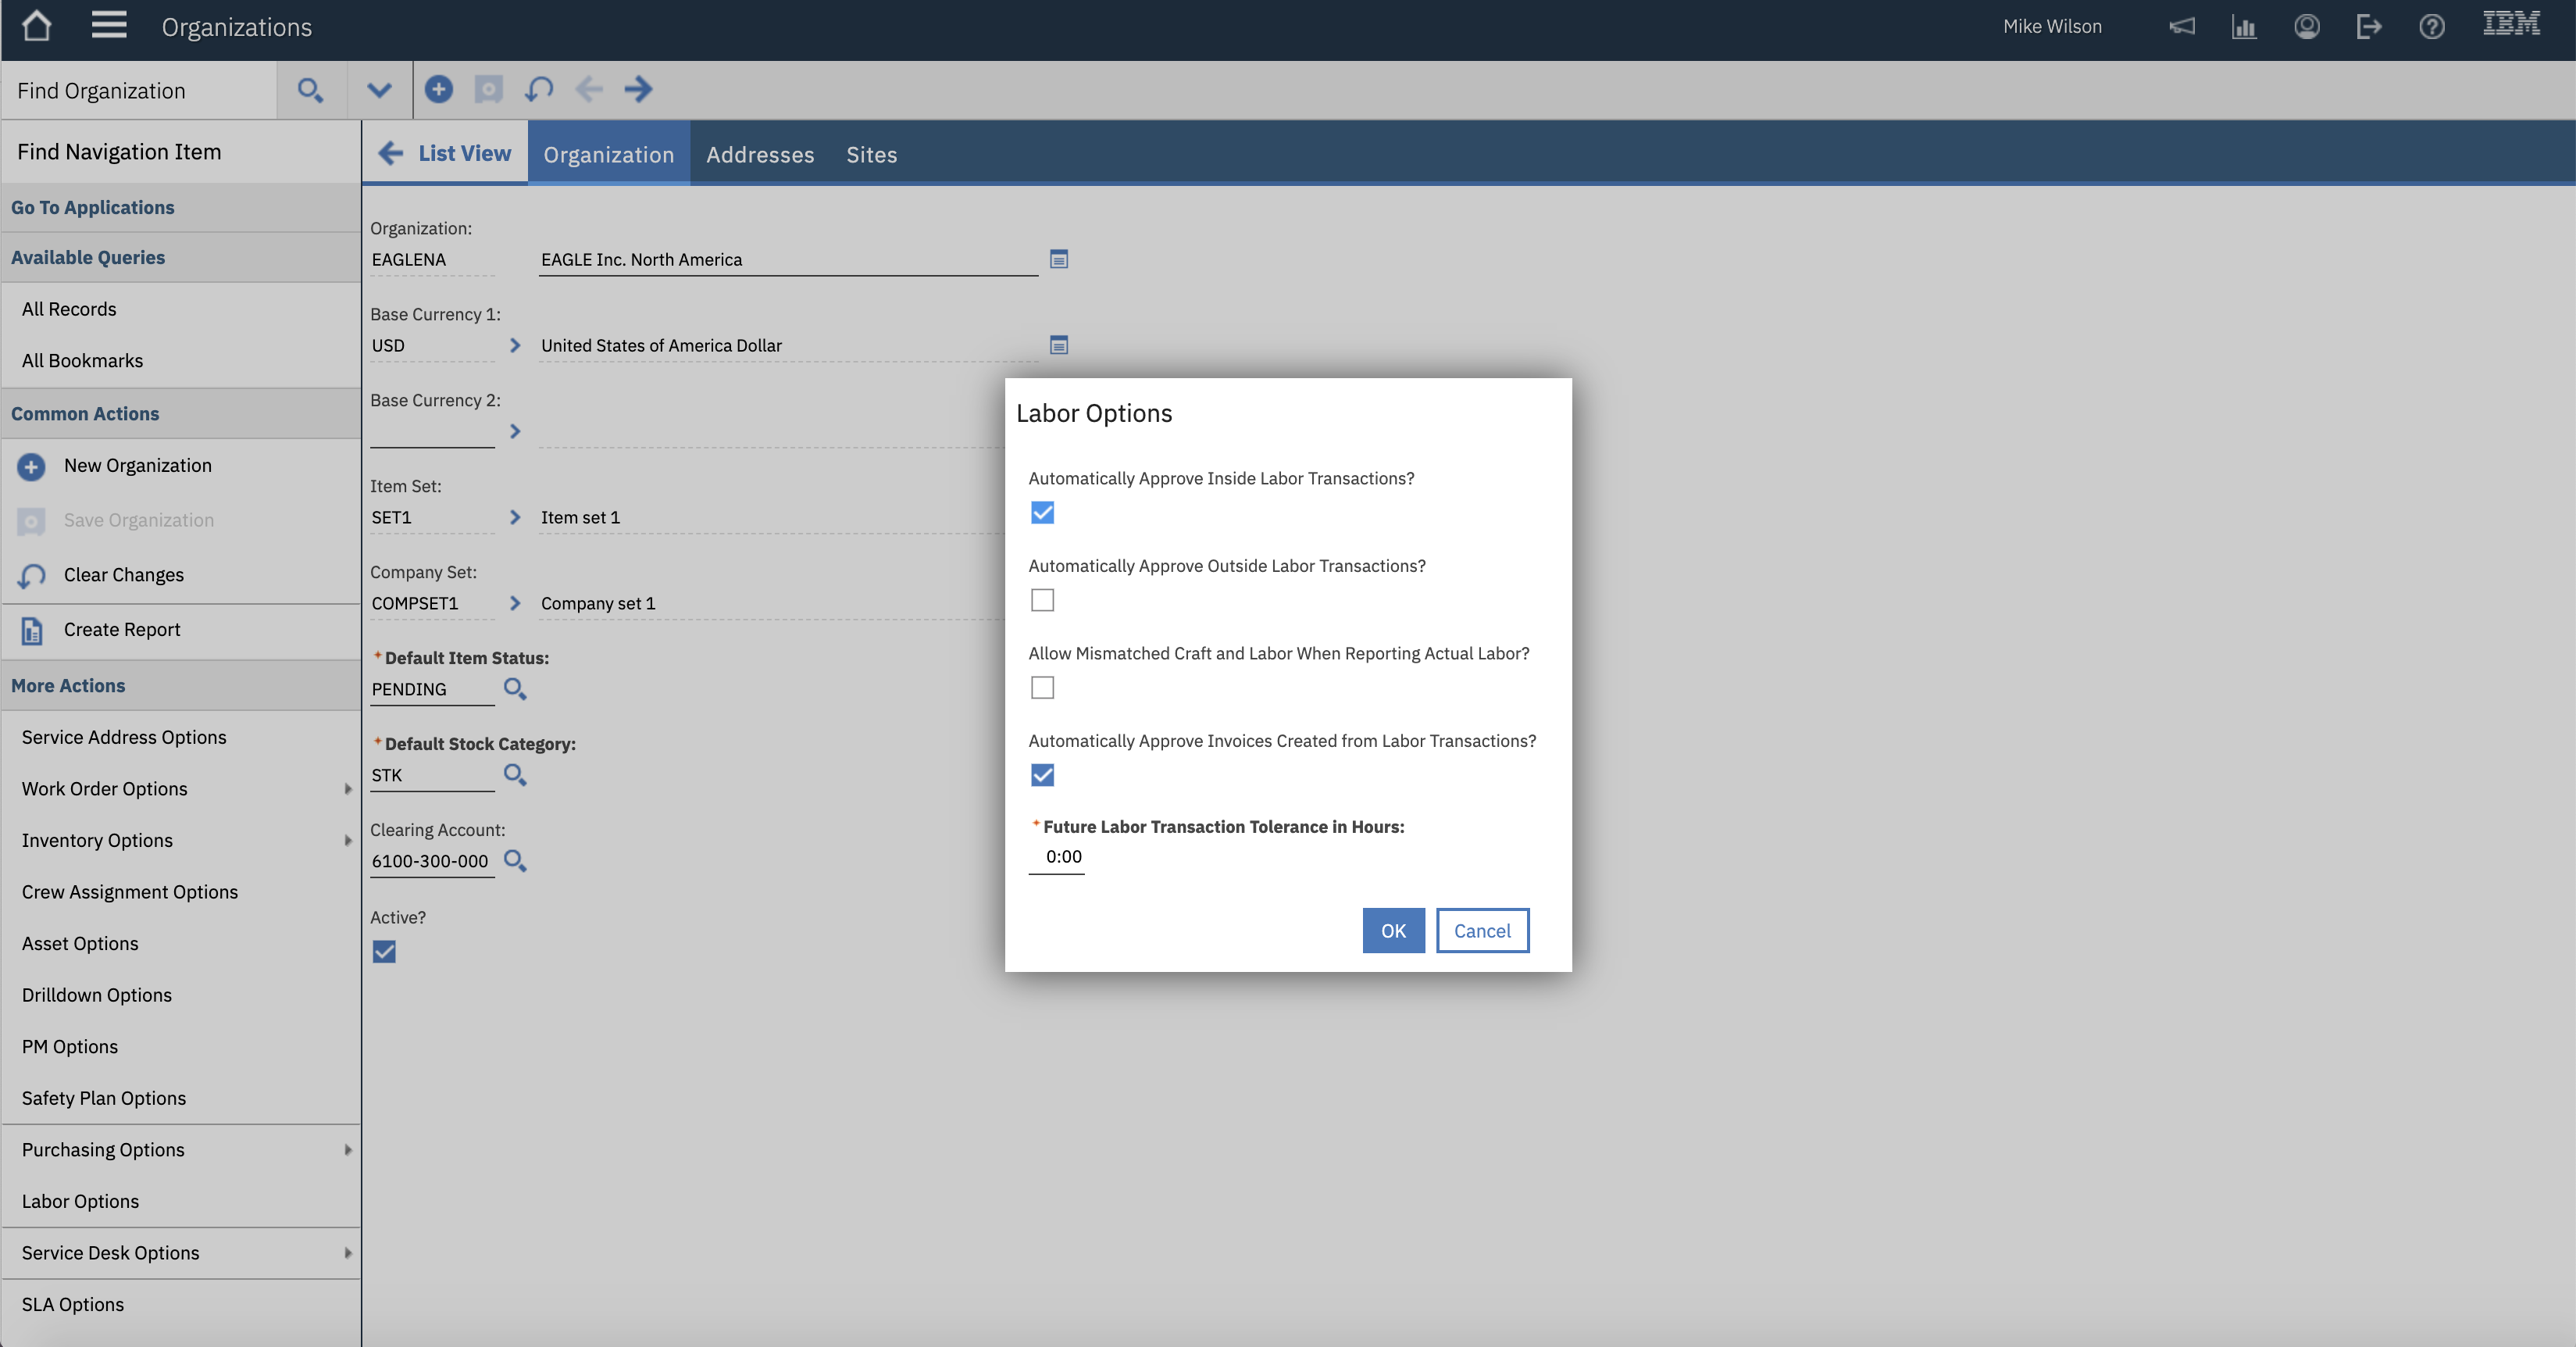Viewport: 2576px width, 1347px height.
Task: Create a new record with the plus icon
Action: (439, 89)
